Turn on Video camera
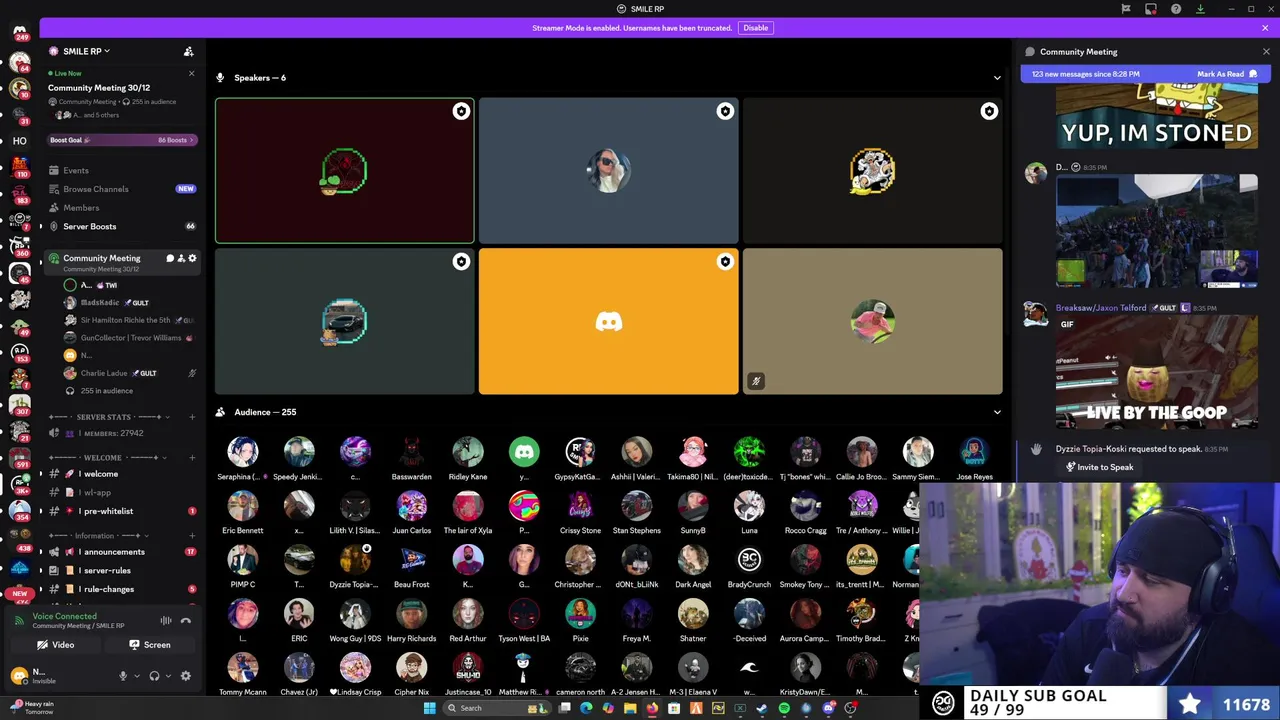1280x720 pixels. [56, 645]
